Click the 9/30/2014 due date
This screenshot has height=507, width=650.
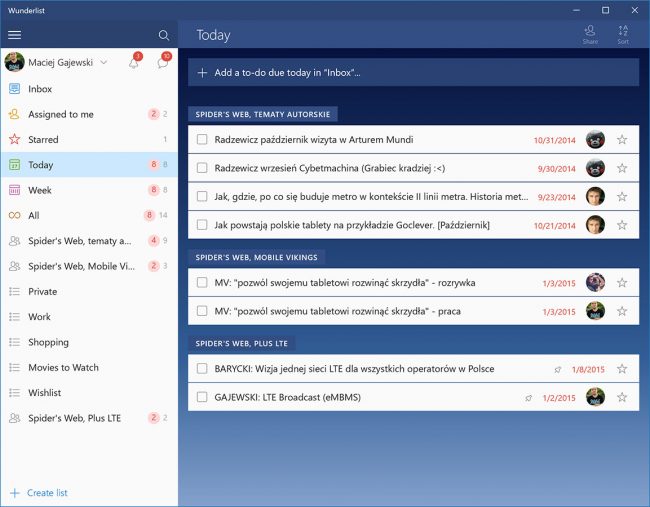pos(557,169)
